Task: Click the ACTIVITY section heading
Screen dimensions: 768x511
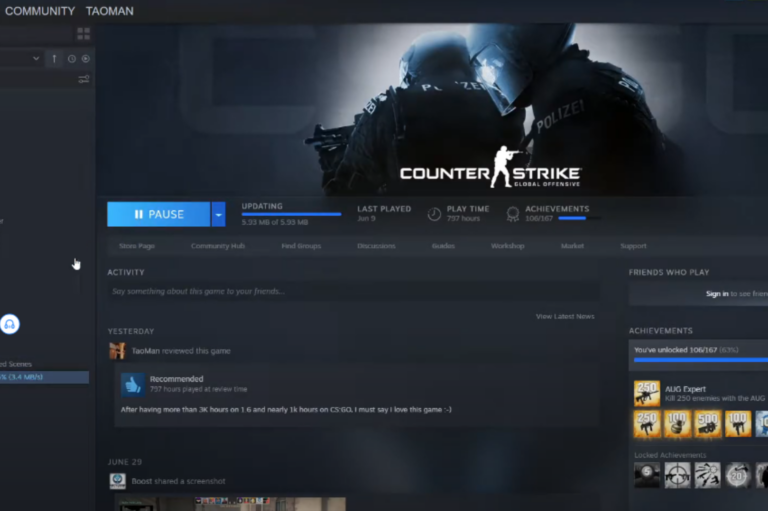Action: (126, 272)
